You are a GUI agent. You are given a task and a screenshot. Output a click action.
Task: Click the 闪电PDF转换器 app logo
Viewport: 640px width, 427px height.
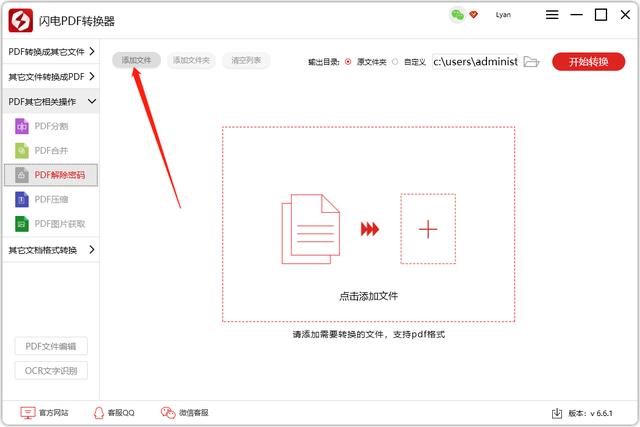pyautogui.click(x=20, y=20)
